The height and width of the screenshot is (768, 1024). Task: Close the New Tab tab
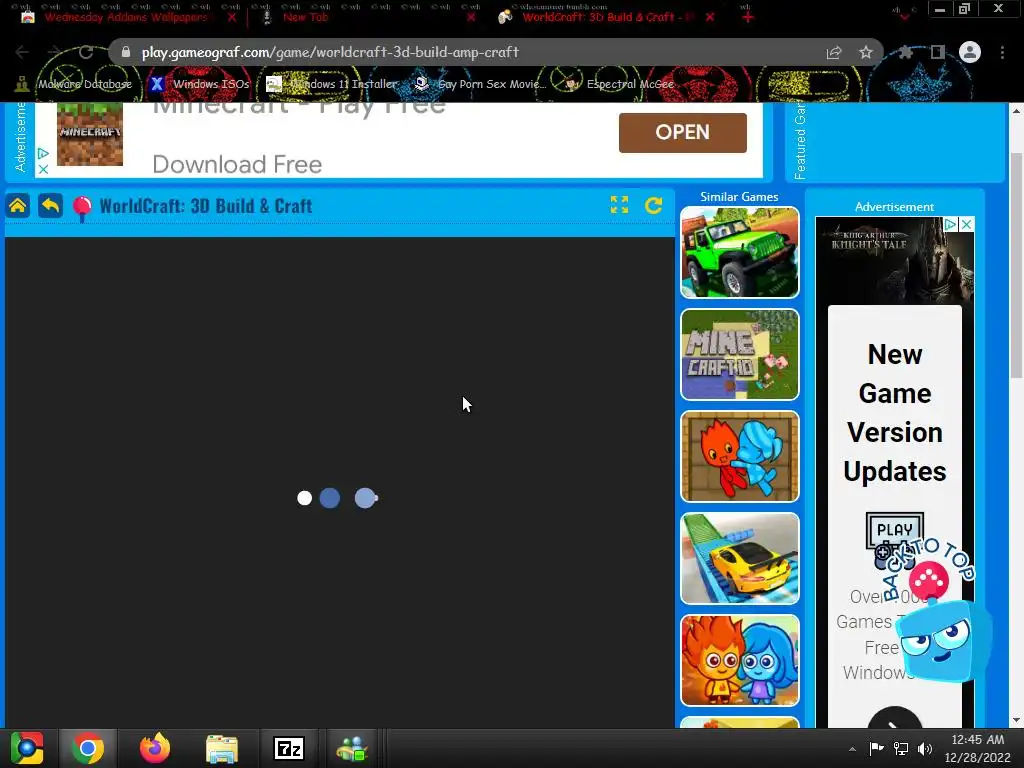coord(471,17)
